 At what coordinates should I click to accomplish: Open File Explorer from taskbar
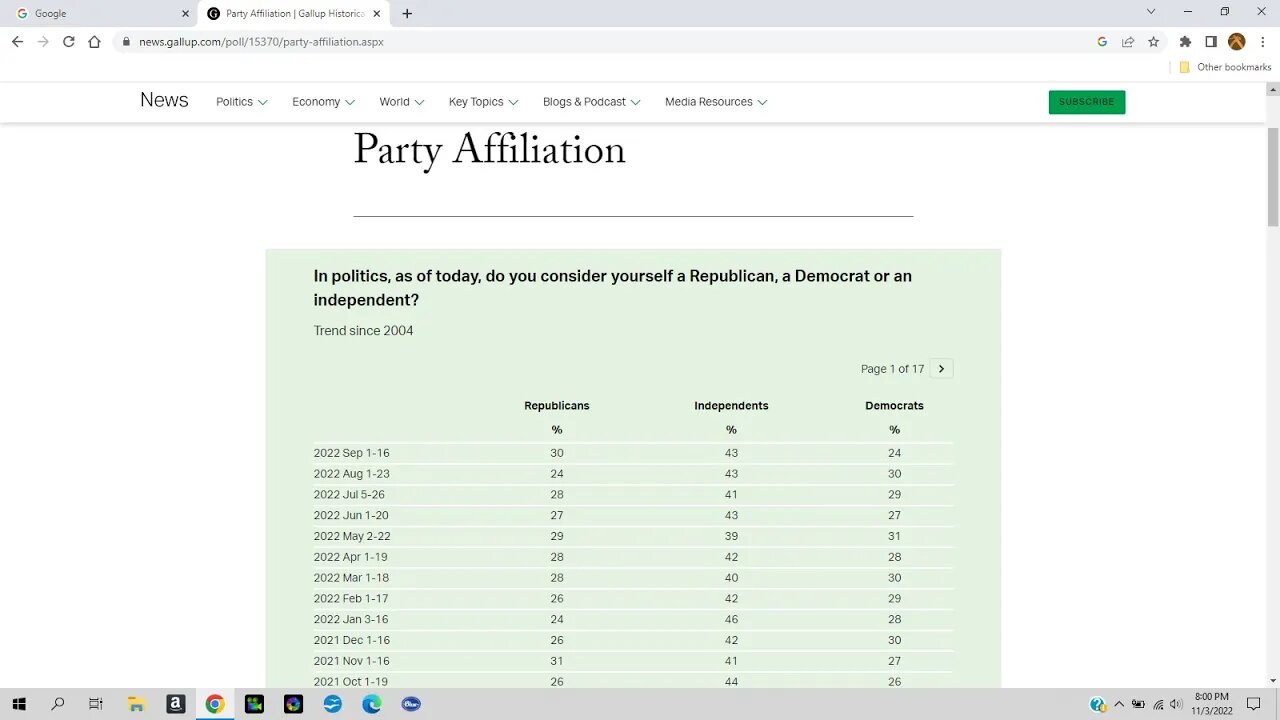point(136,704)
